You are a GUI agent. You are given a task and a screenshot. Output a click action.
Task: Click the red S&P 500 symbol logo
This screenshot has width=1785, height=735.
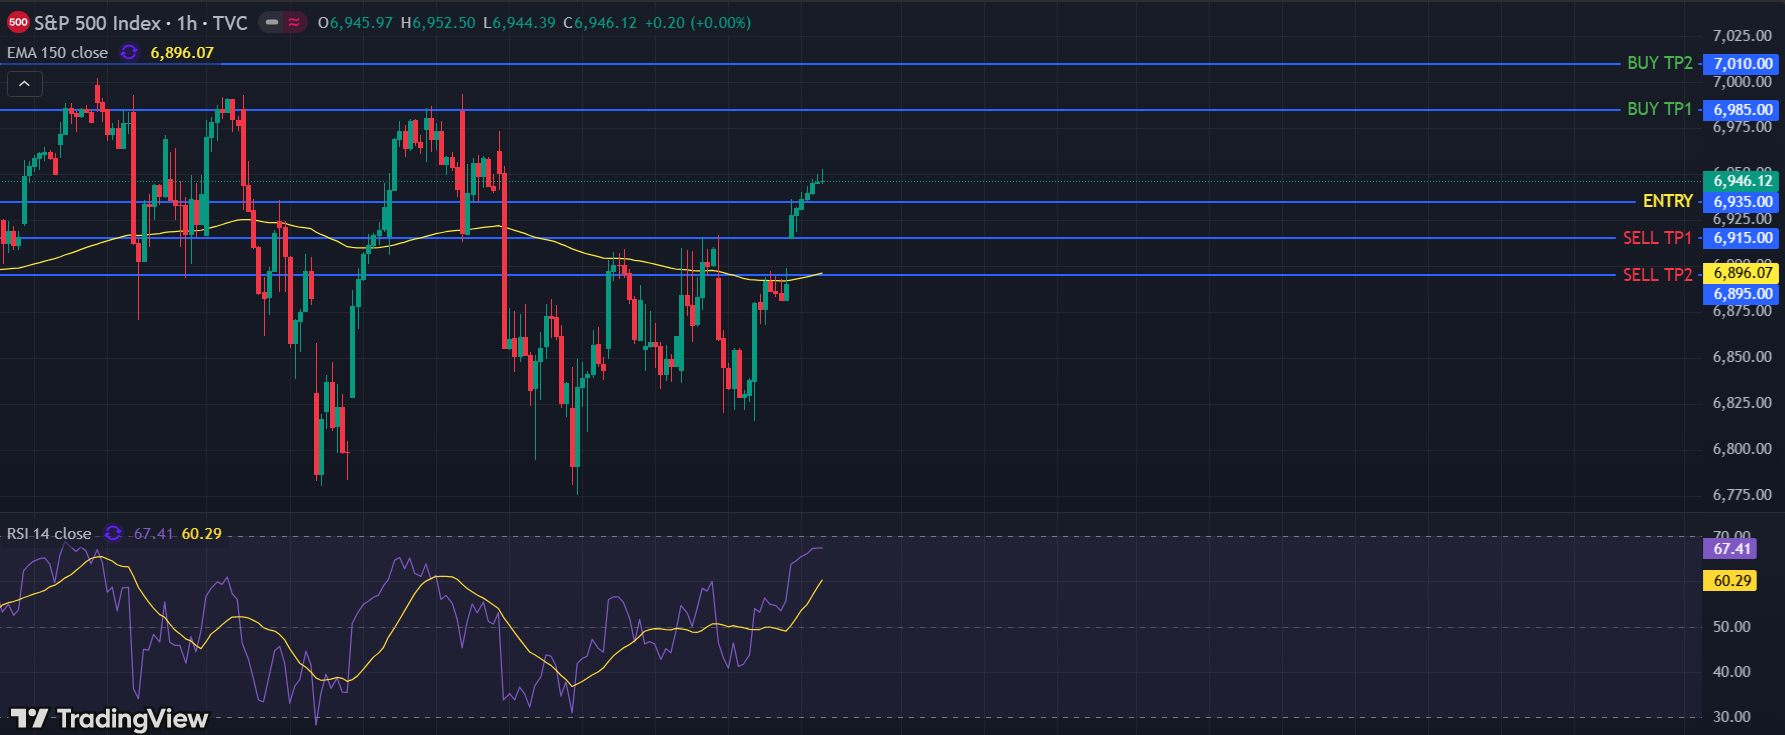18,22
